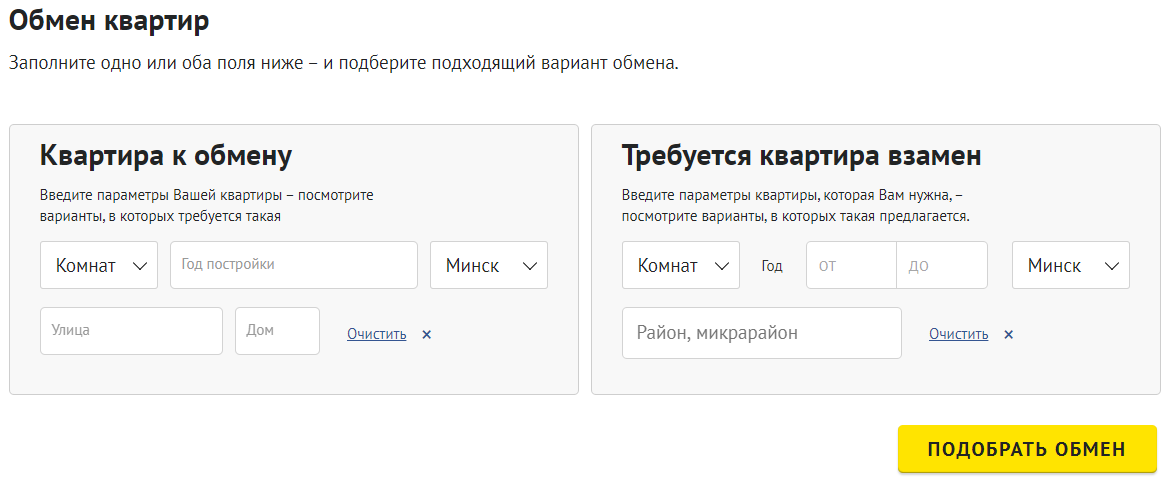The width and height of the screenshot is (1174, 487).
Task: Focus the year 'от' field
Action: [x=851, y=266]
